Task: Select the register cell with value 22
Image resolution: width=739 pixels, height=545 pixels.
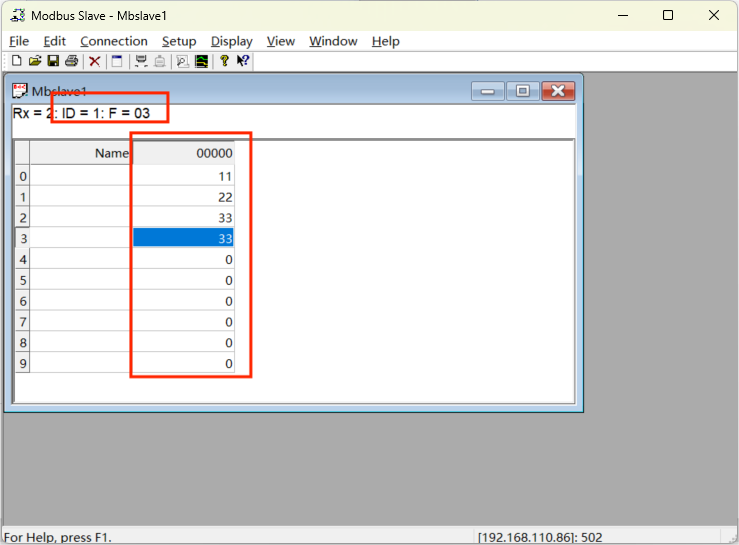Action: 184,197
